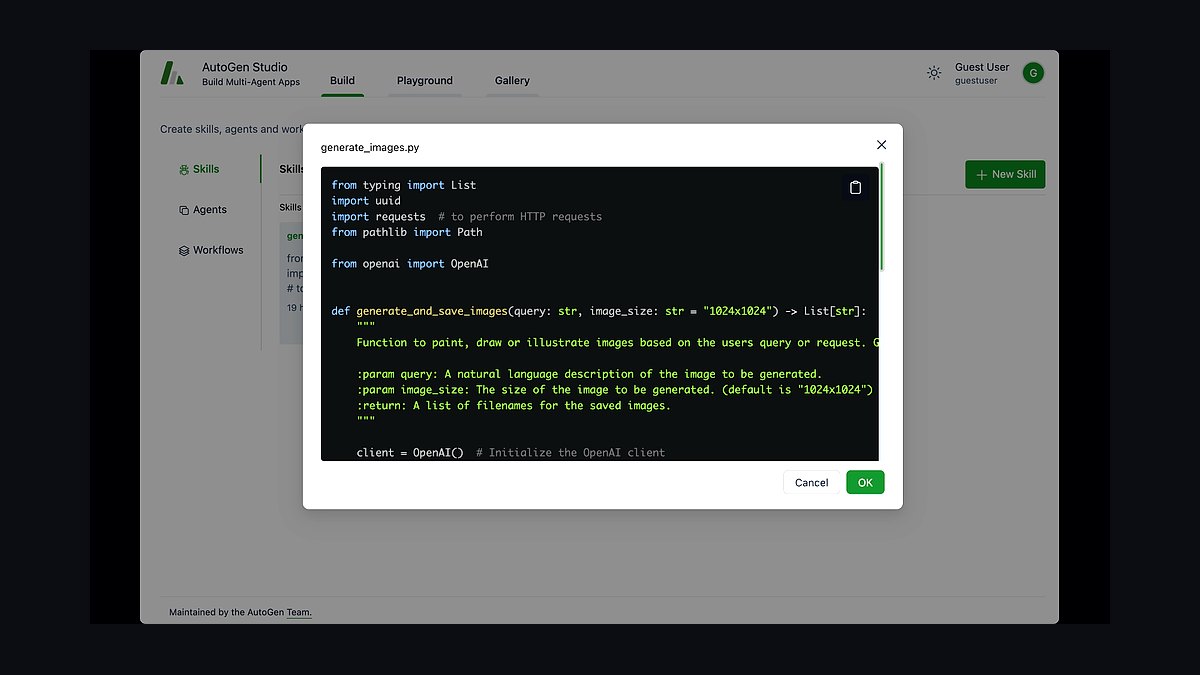Viewport: 1200px width, 675px height.
Task: Click the ":param query:" docstring line
Action: coord(589,374)
